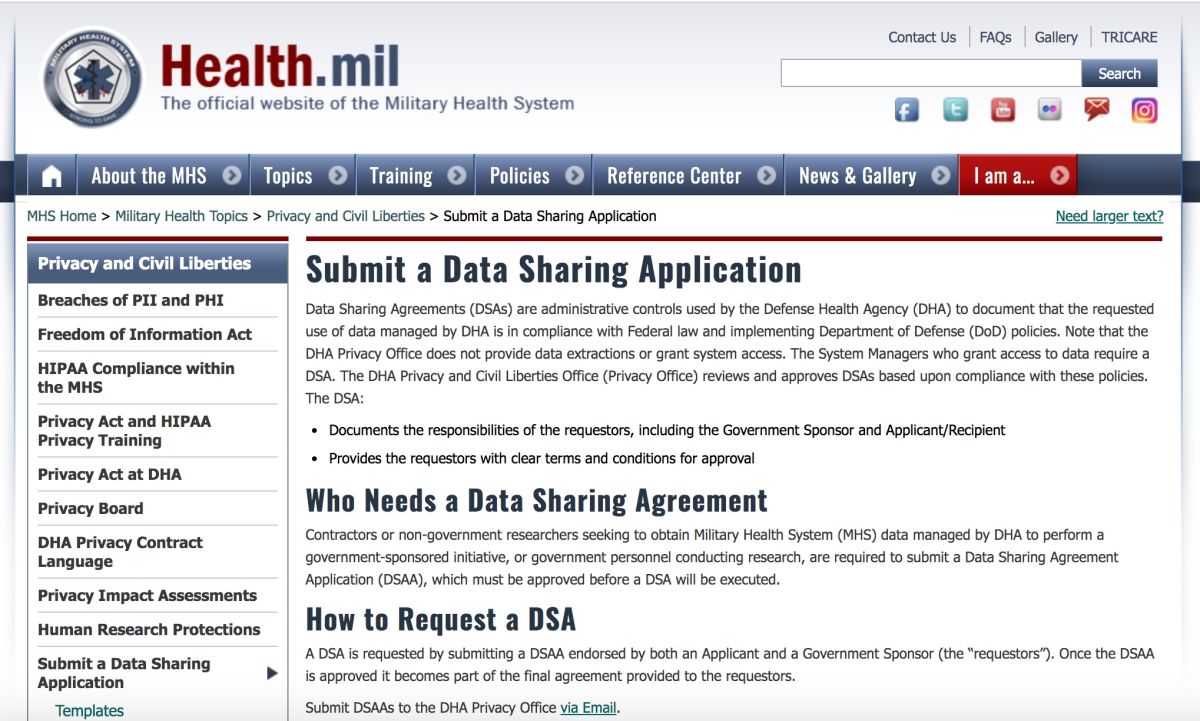This screenshot has width=1200, height=721.
Task: Open FAQs link
Action: 995,37
